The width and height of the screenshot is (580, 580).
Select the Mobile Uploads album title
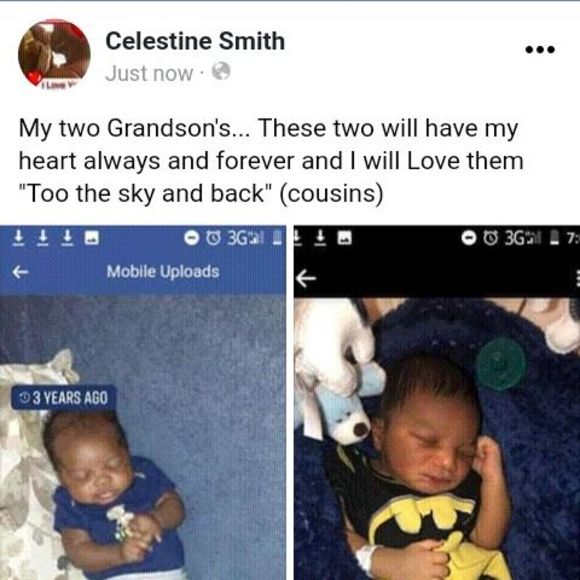tap(163, 272)
